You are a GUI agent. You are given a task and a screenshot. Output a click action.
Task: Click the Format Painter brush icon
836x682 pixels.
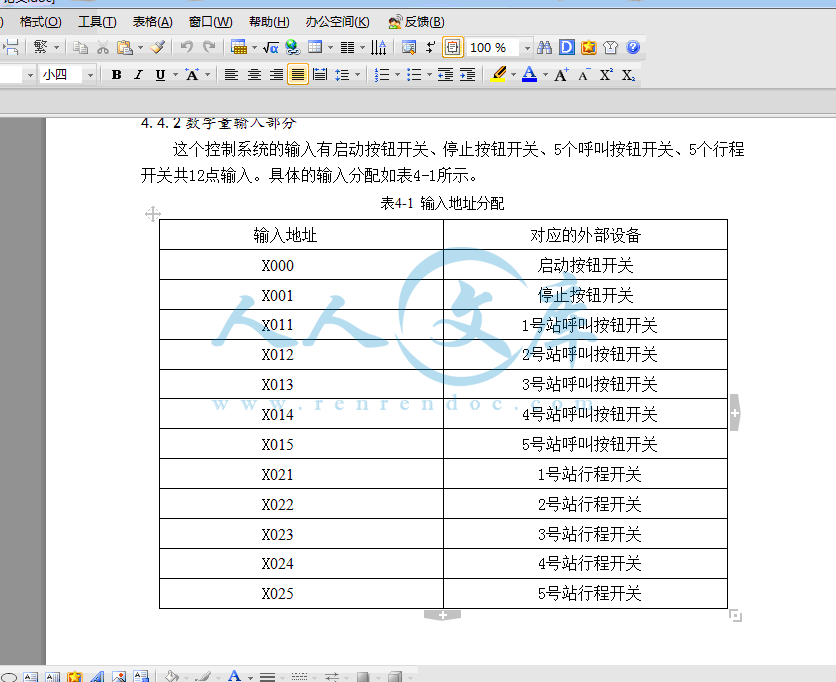click(x=157, y=47)
